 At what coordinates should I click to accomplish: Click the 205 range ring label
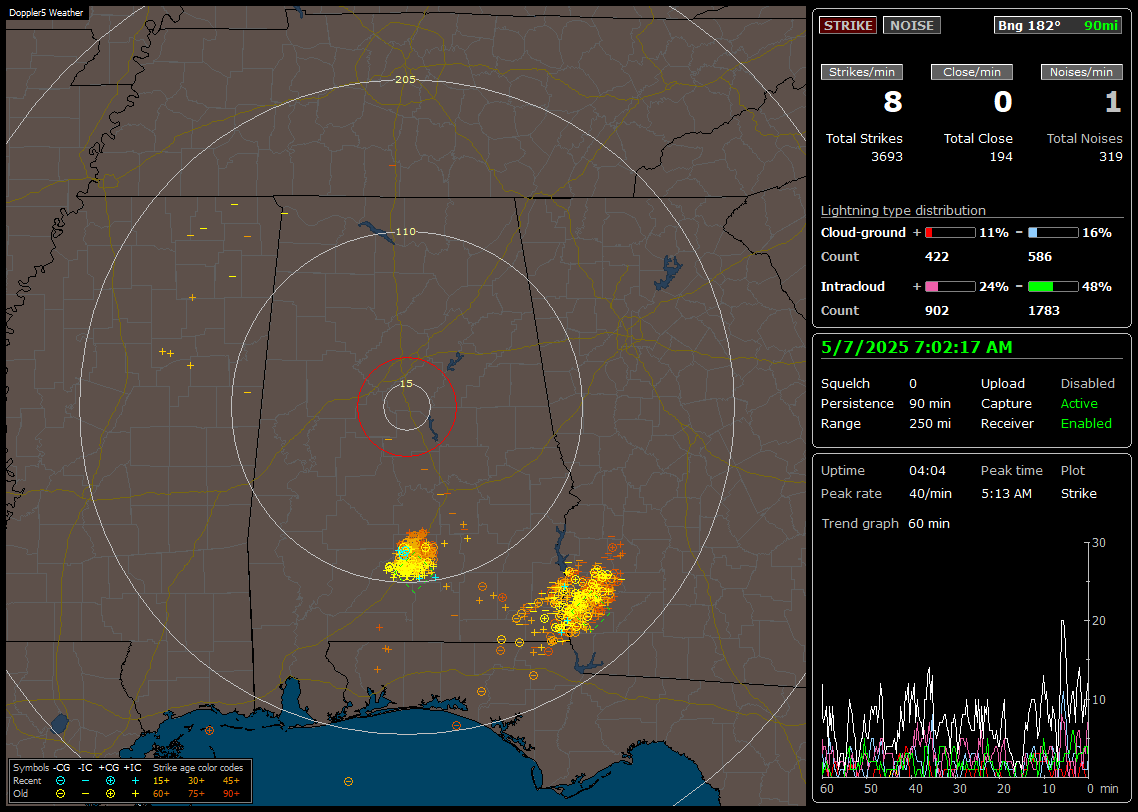(x=406, y=80)
